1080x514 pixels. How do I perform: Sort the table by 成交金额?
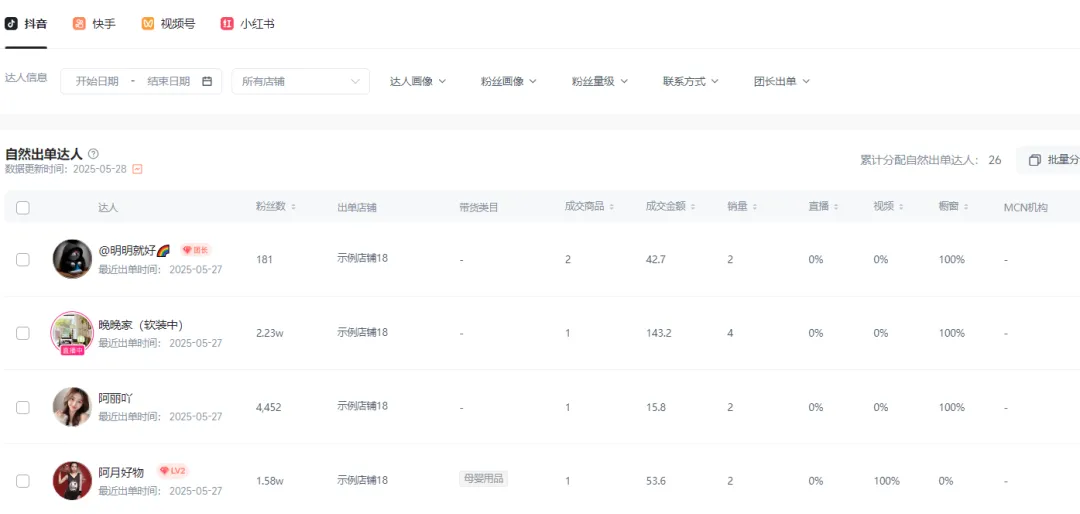[x=694, y=207]
